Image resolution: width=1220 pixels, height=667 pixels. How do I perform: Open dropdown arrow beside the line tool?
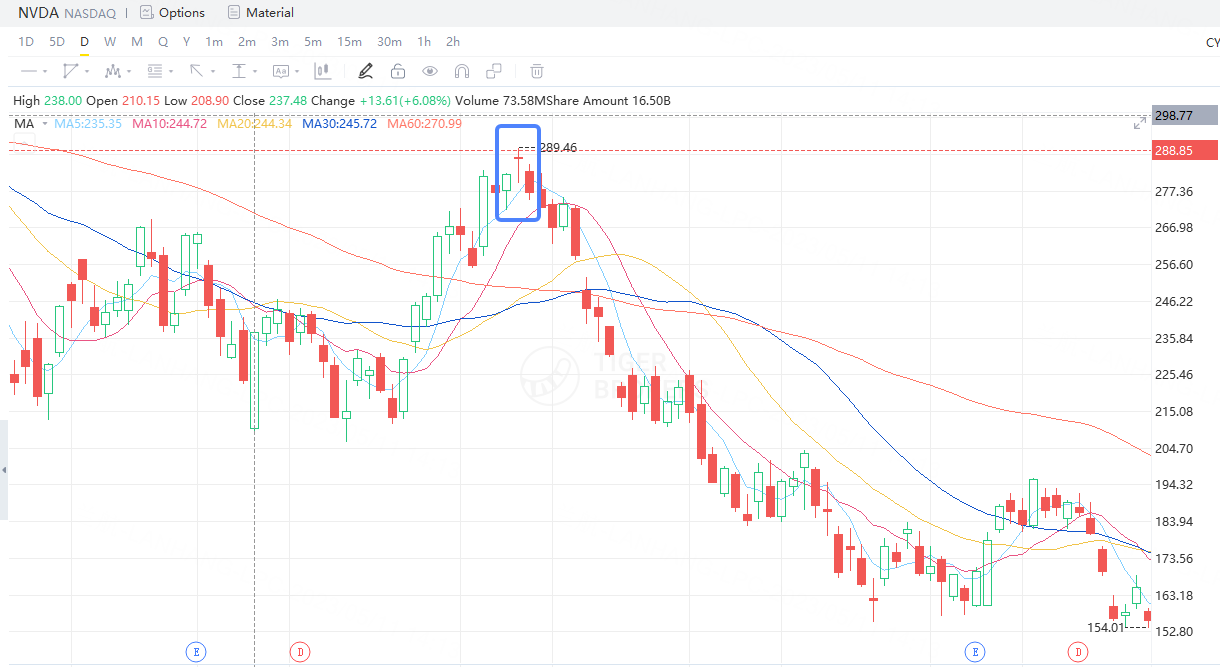[45, 72]
